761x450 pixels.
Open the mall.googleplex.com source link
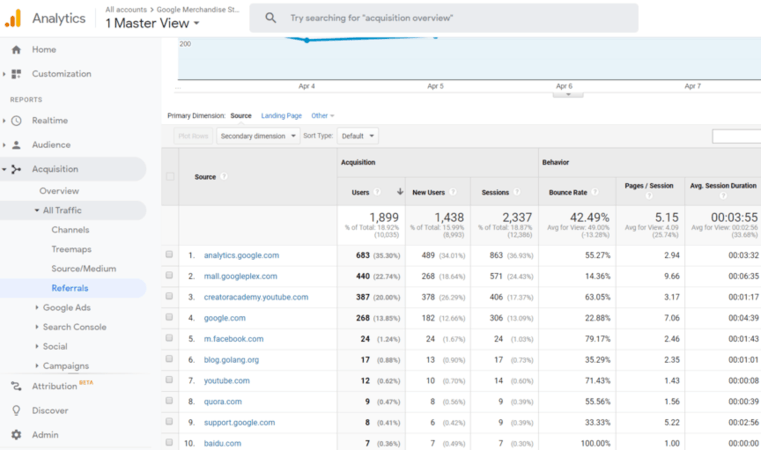(240, 276)
